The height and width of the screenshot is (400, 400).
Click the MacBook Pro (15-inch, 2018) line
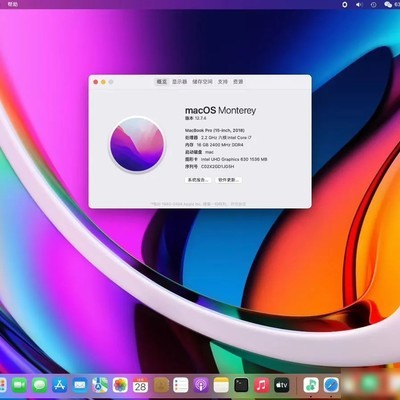pos(215,130)
